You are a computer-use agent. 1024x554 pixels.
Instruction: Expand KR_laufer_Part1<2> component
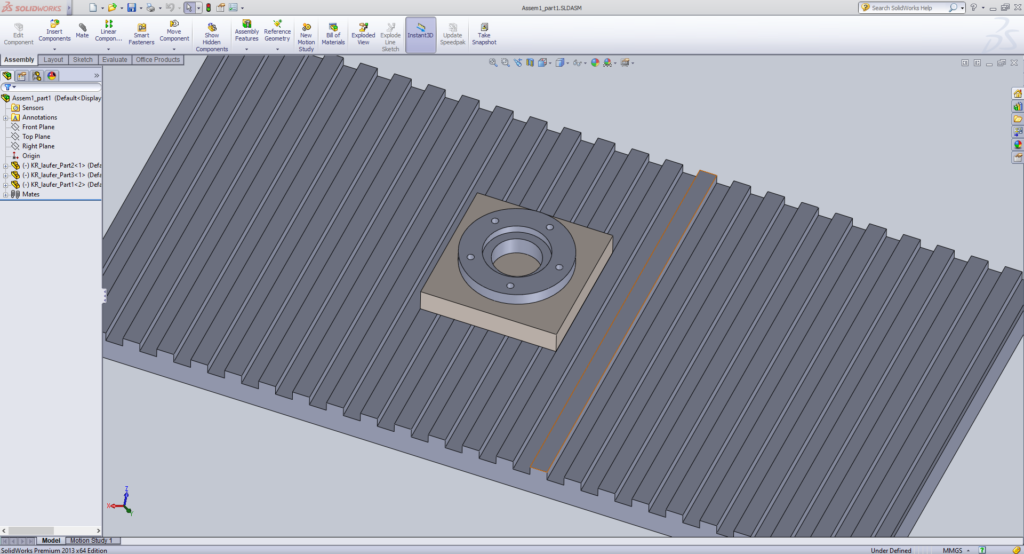6,185
